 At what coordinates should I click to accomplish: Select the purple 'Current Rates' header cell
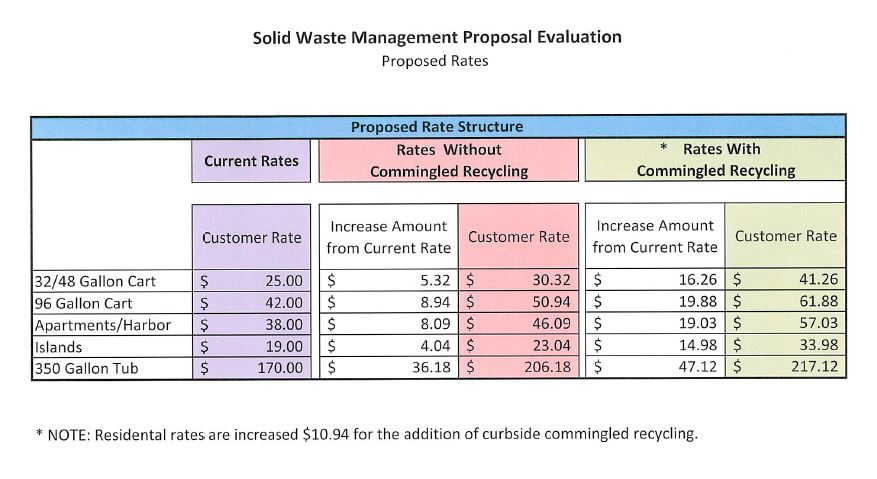click(251, 160)
